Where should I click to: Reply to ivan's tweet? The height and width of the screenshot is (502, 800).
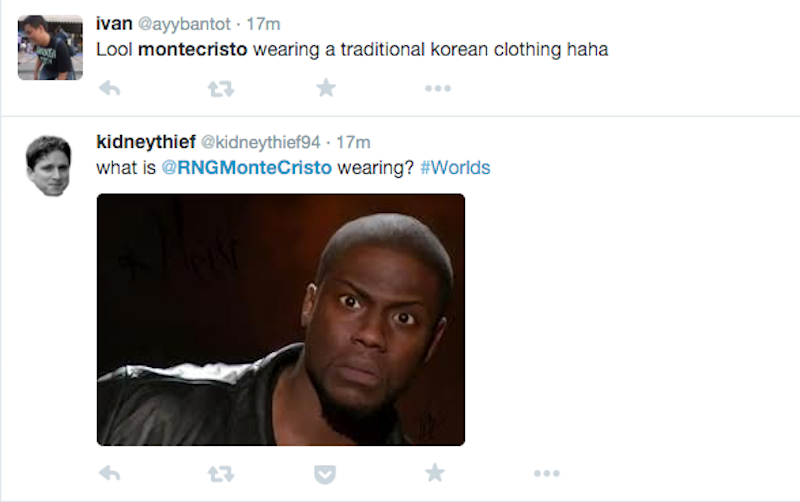coord(110,88)
